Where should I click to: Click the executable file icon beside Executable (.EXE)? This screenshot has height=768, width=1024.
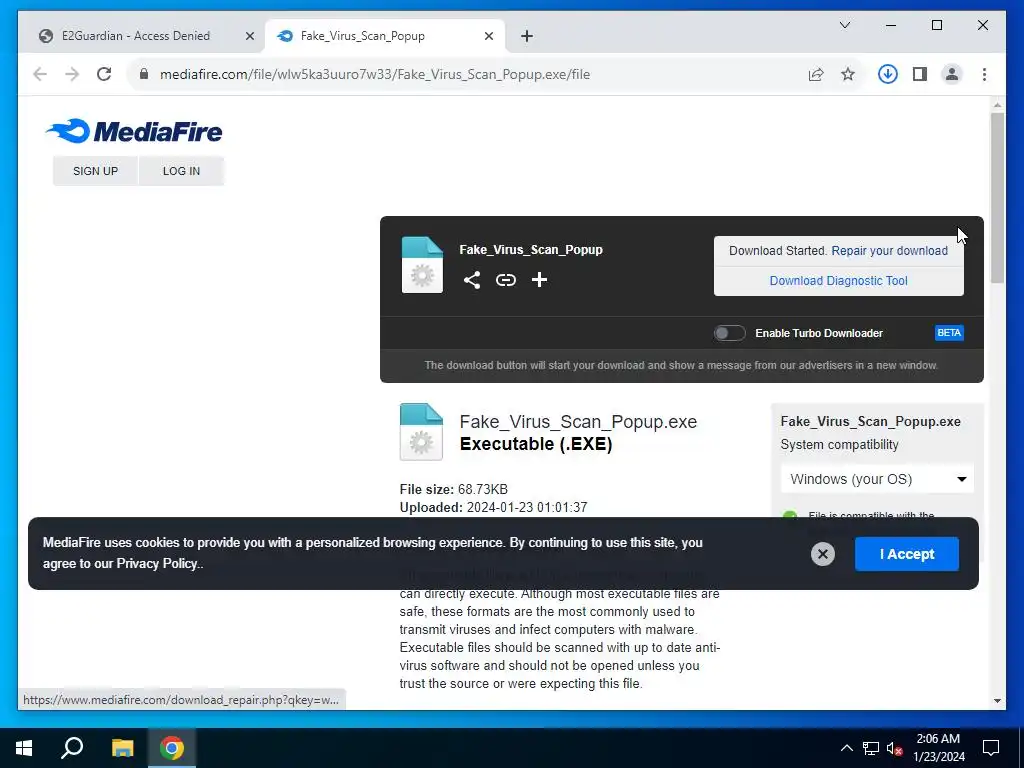coord(421,432)
